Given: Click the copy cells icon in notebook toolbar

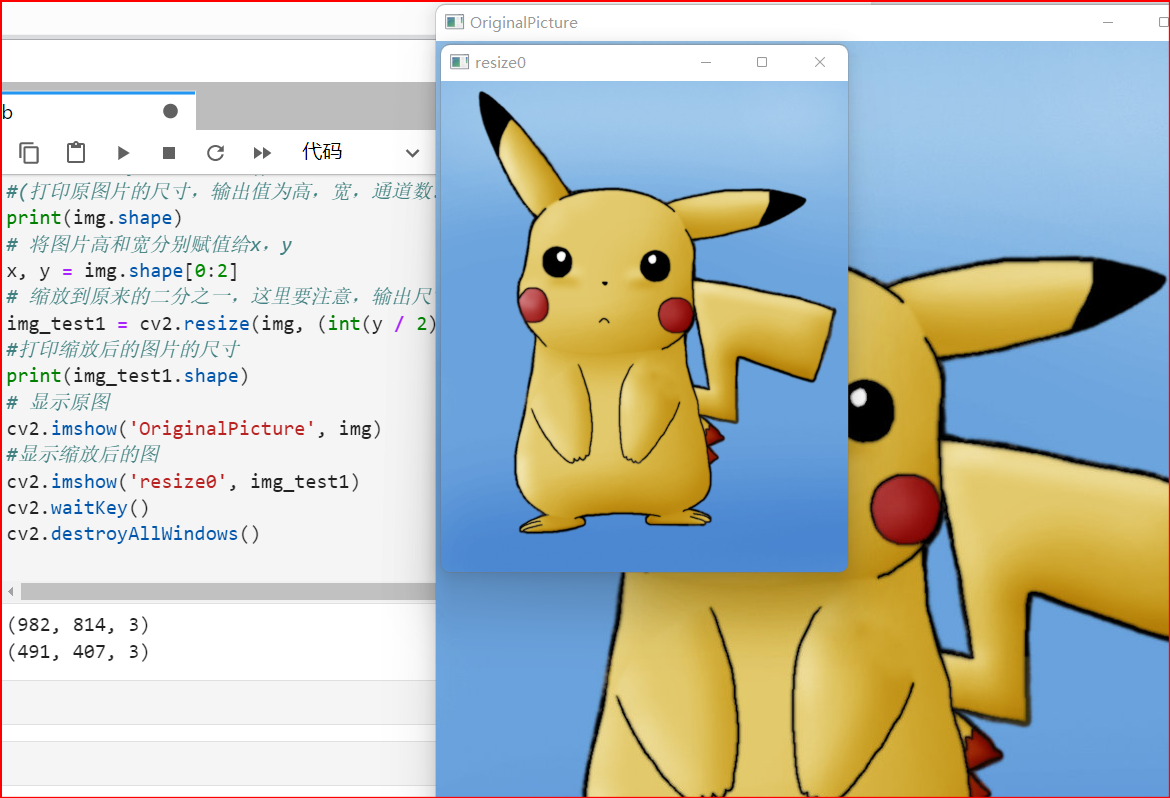Looking at the screenshot, I should coord(28,152).
